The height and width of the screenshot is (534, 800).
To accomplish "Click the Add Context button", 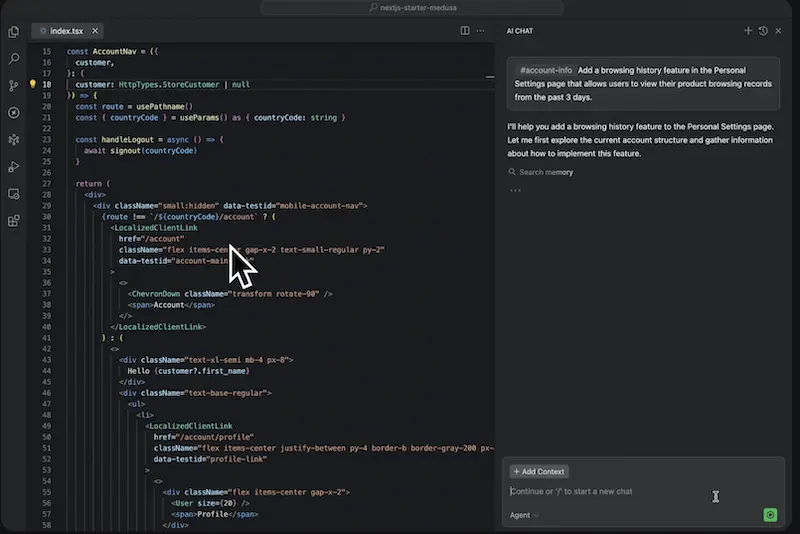I will pos(539,471).
